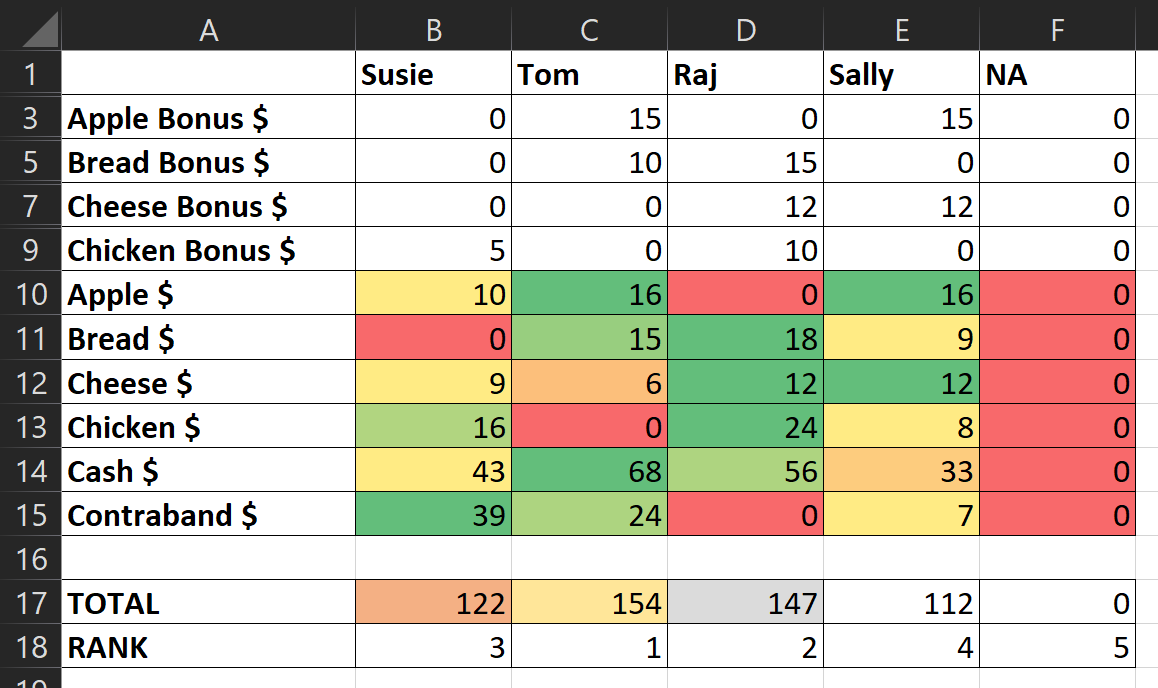Select the Bread $ label in row 11

(208, 338)
